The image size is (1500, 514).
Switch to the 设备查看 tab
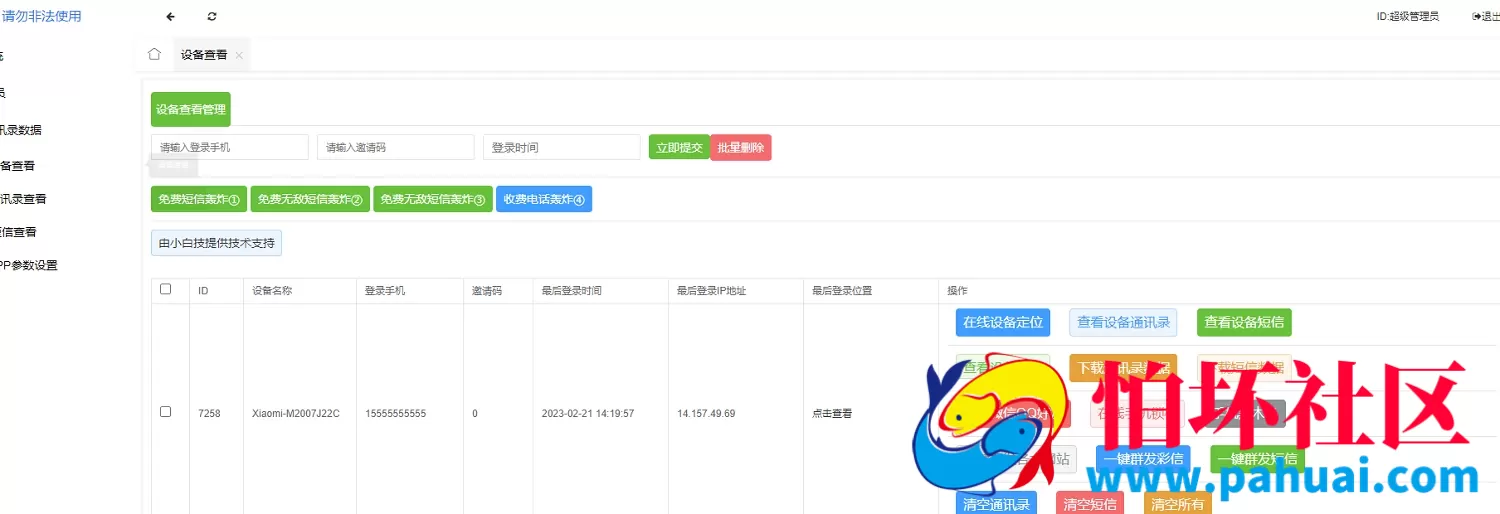coord(204,55)
